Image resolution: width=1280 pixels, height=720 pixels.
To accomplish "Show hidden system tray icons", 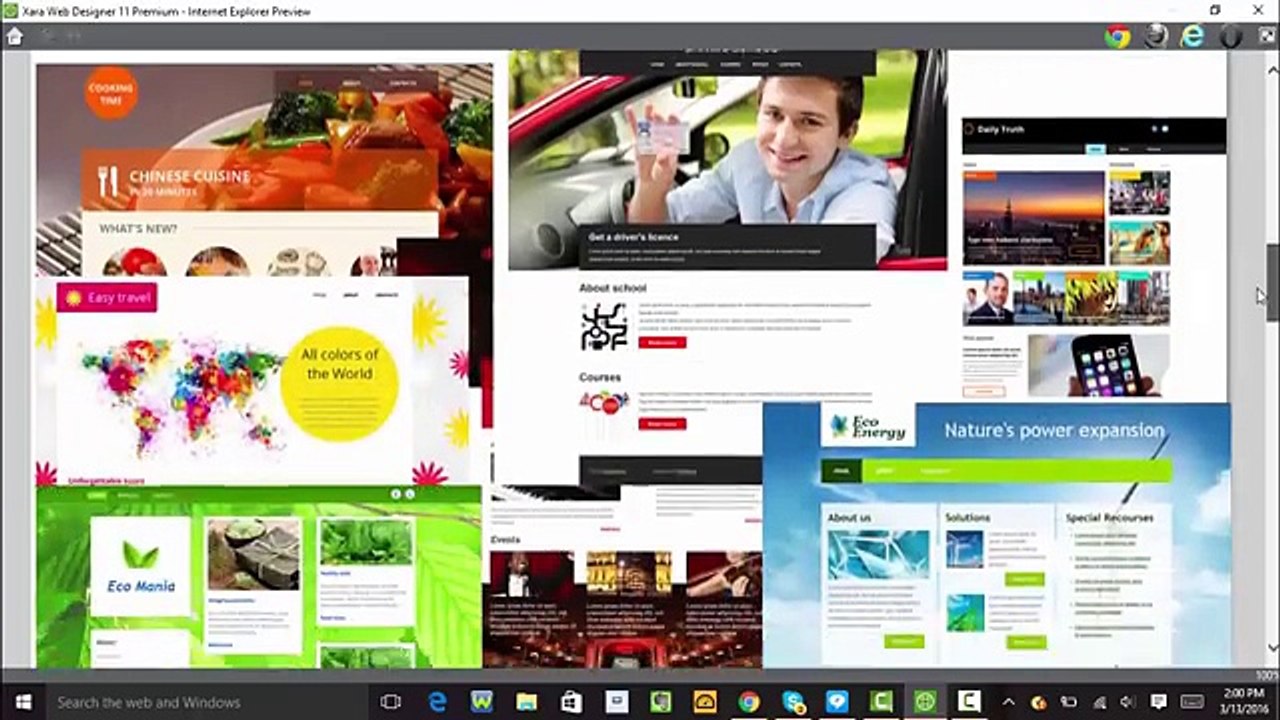I will [1008, 702].
